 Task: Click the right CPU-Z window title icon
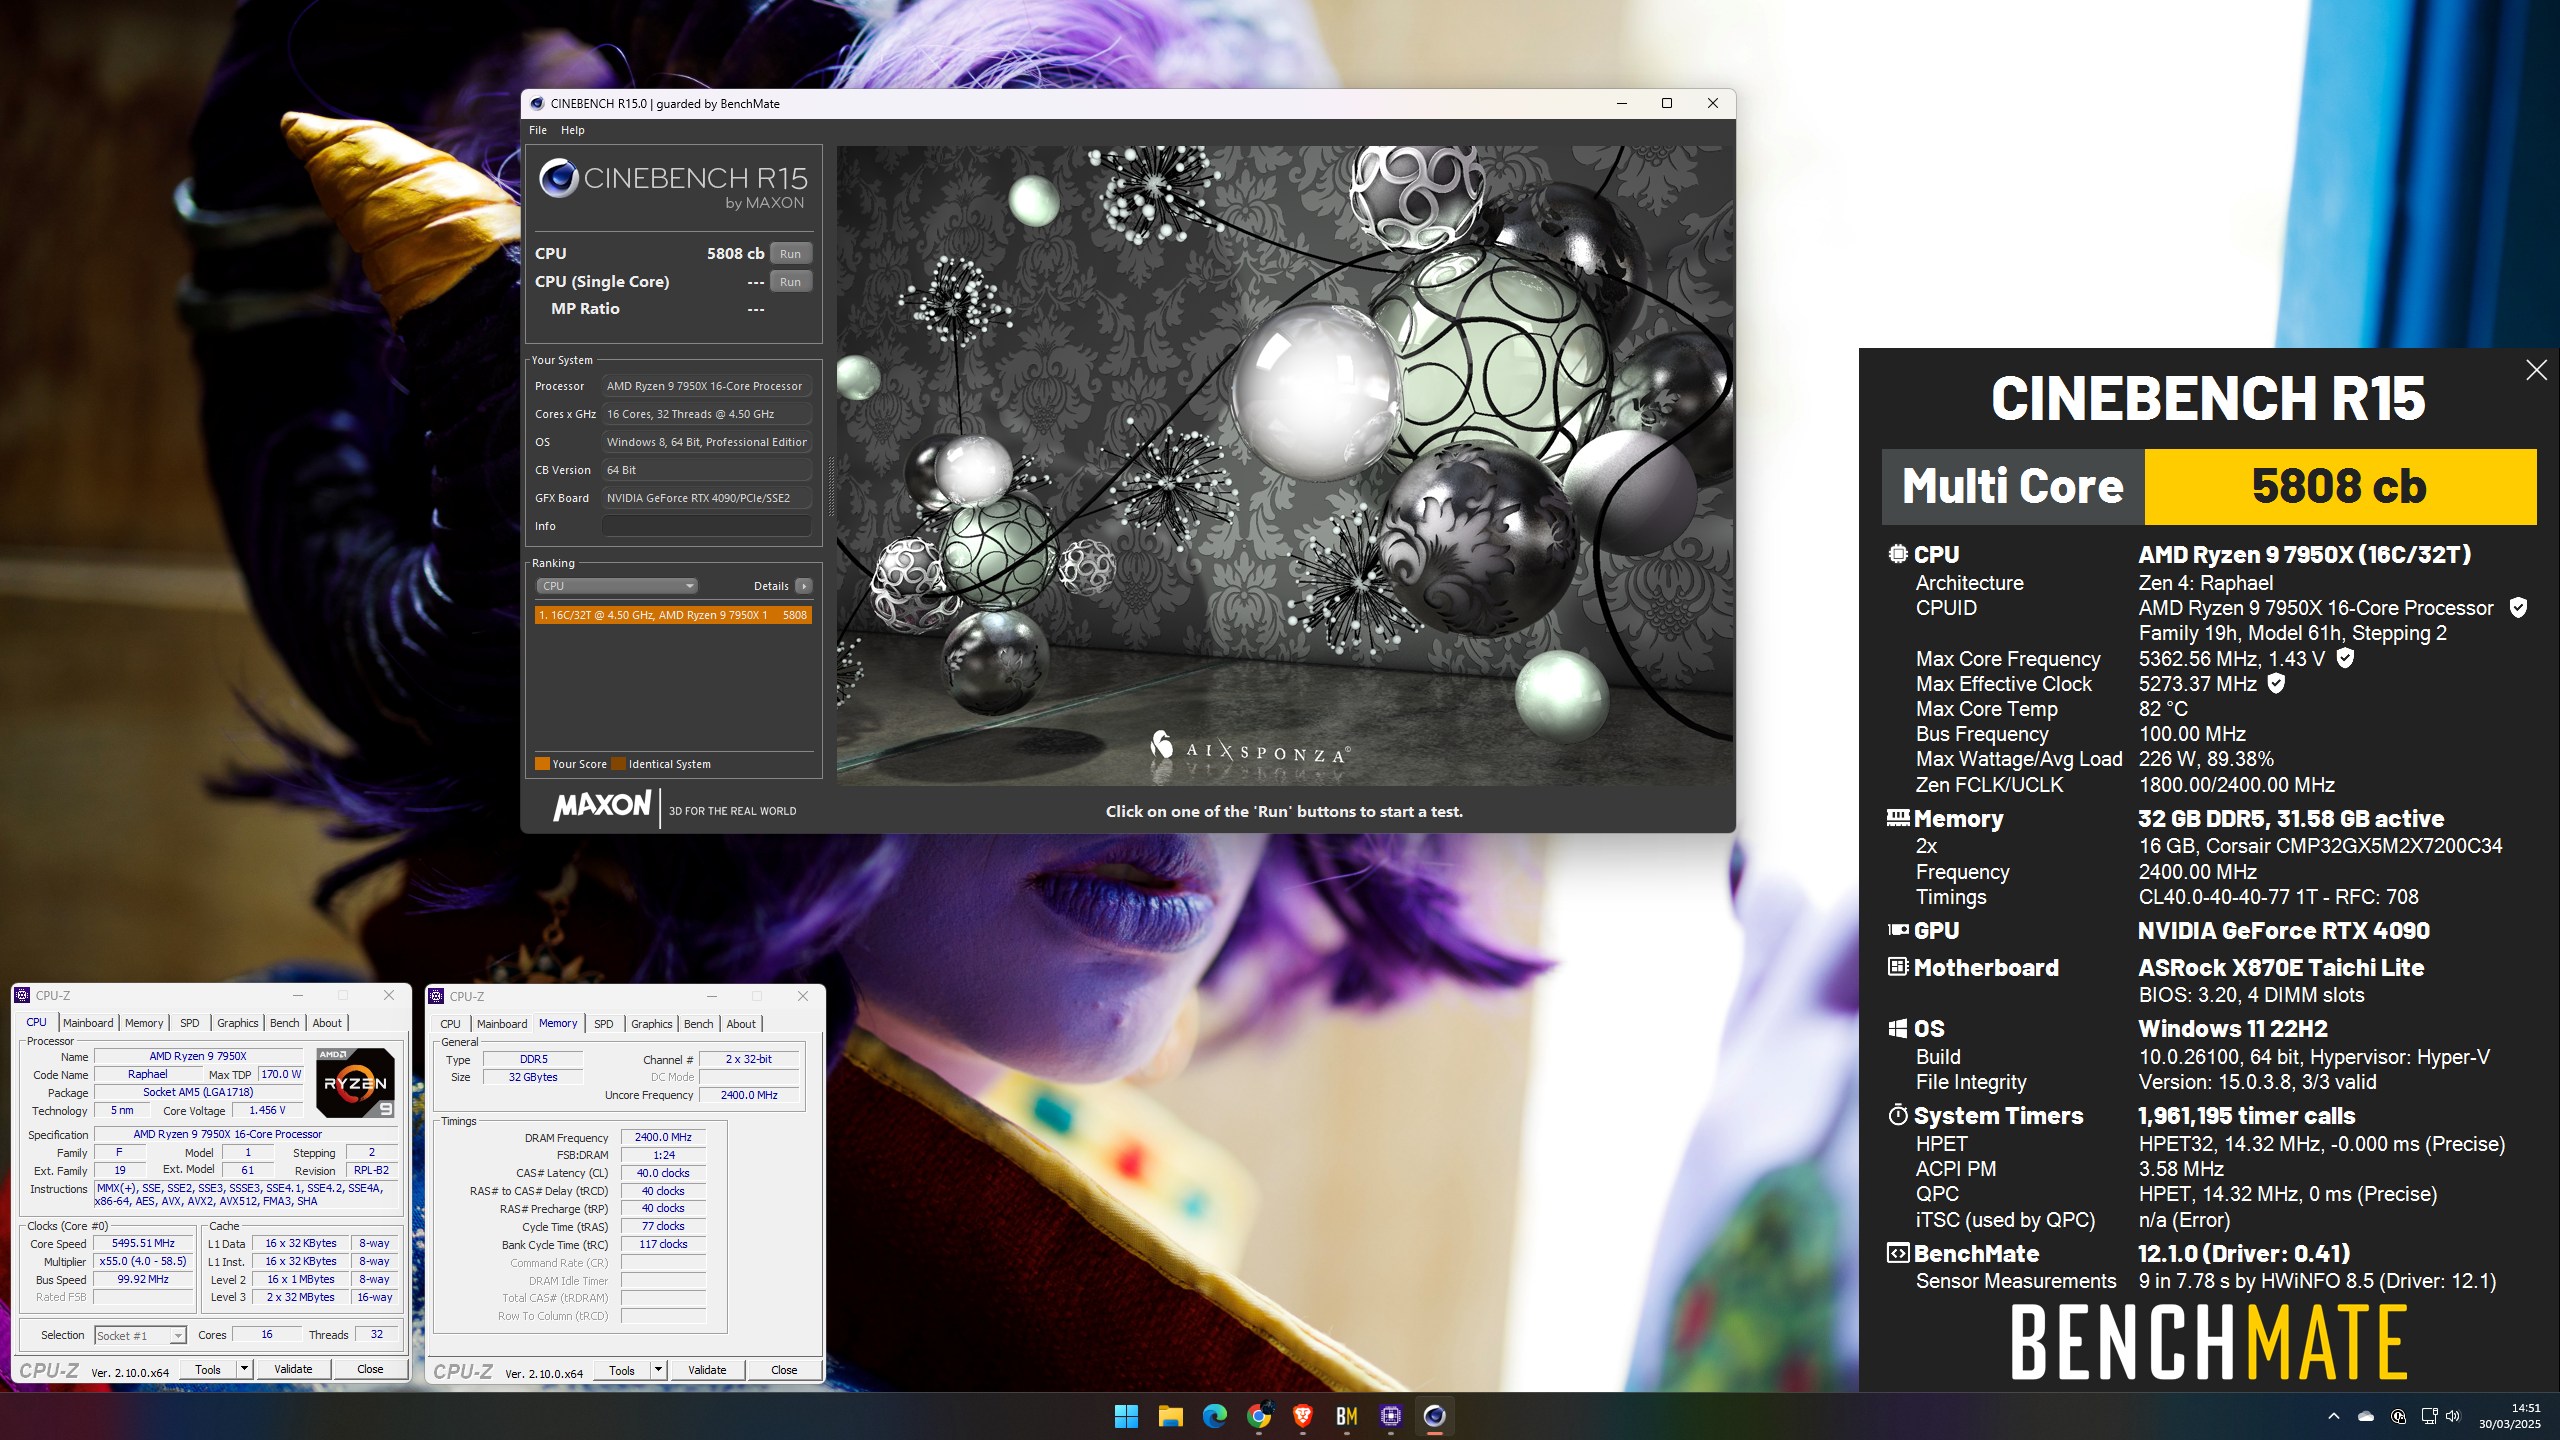pyautogui.click(x=436, y=996)
